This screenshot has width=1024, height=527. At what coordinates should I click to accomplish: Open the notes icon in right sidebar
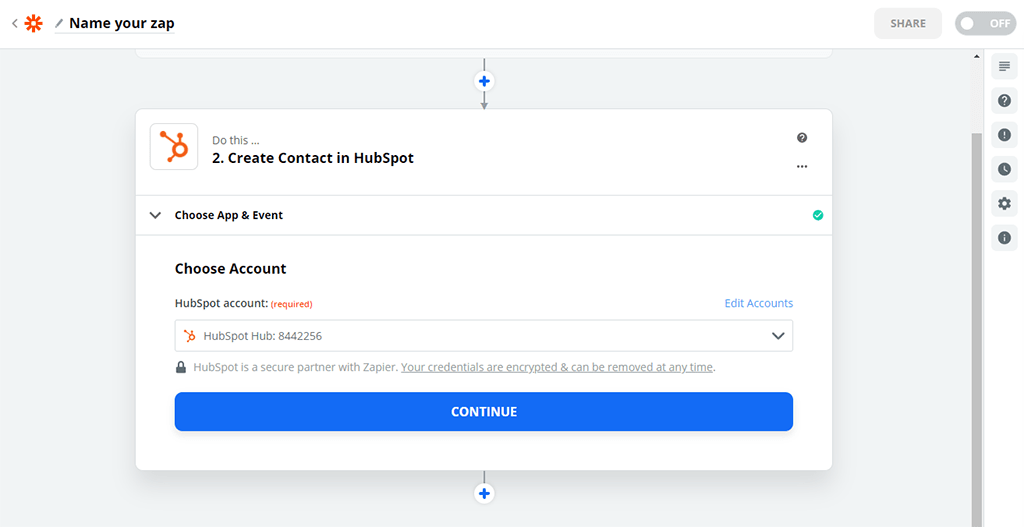pyautogui.click(x=1004, y=66)
